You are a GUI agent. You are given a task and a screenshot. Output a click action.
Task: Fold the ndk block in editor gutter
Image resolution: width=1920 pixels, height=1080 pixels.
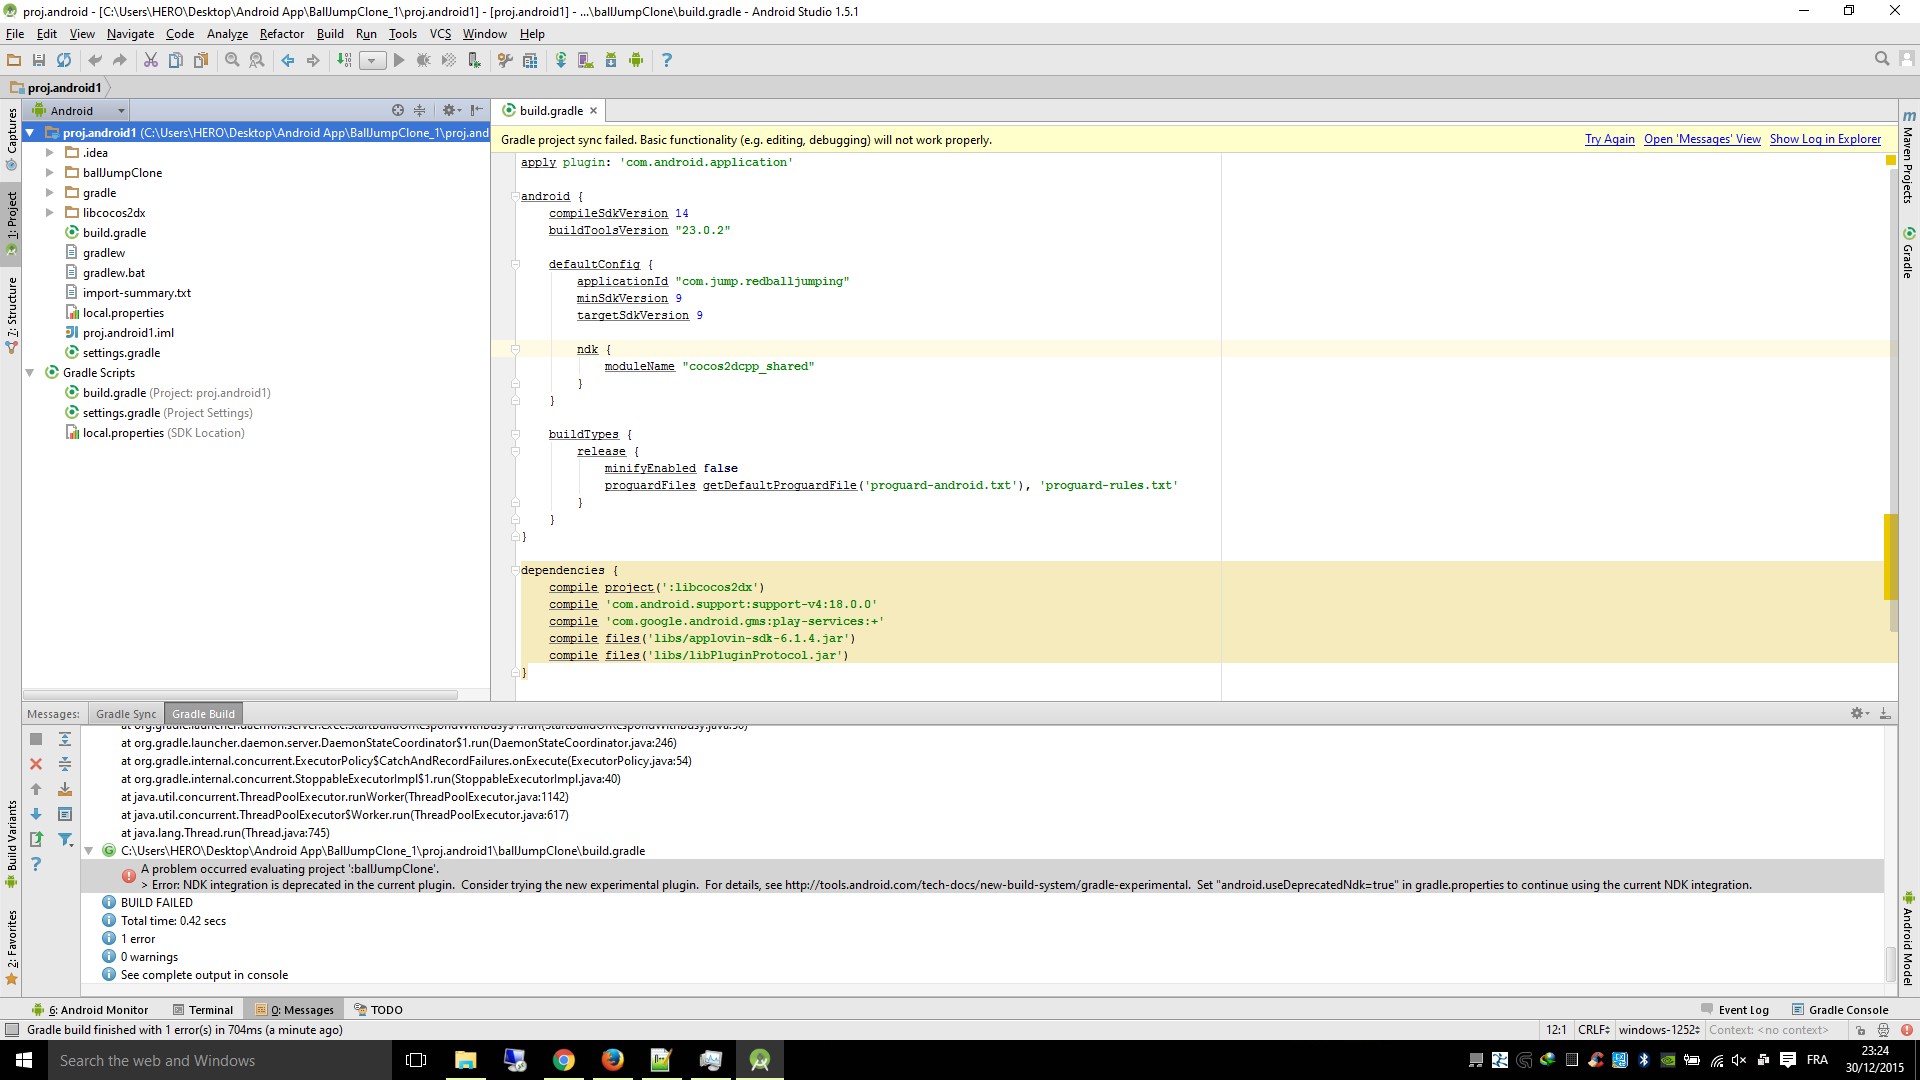click(516, 349)
